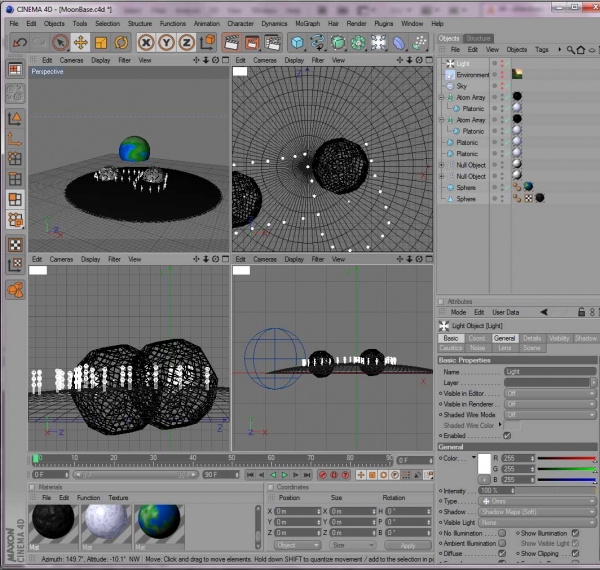Activate the Move tool
Viewport: 600px width, 570px height.
pyautogui.click(x=80, y=42)
